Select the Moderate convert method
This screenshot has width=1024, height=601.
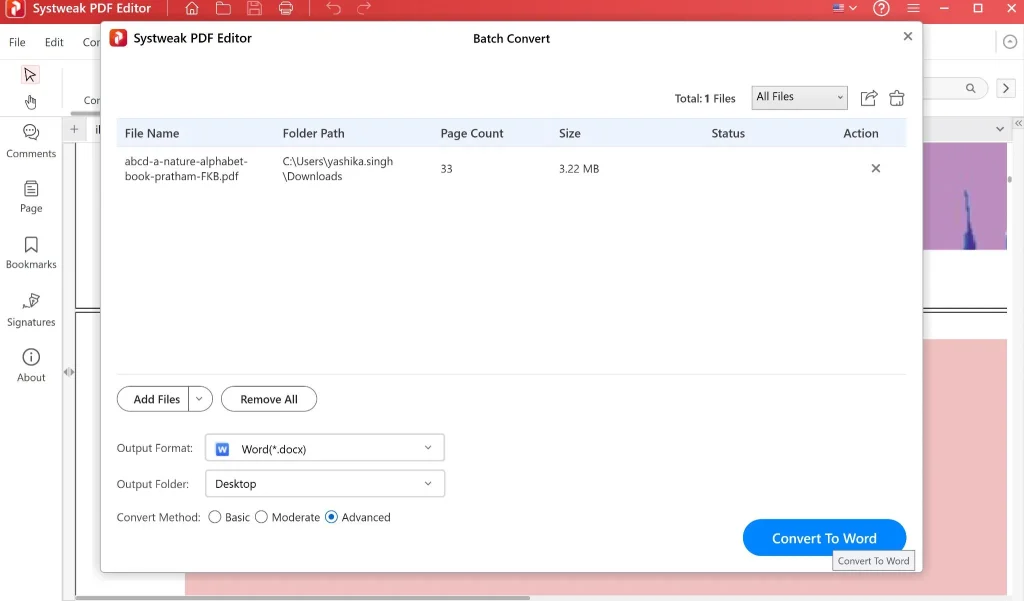tap(261, 517)
